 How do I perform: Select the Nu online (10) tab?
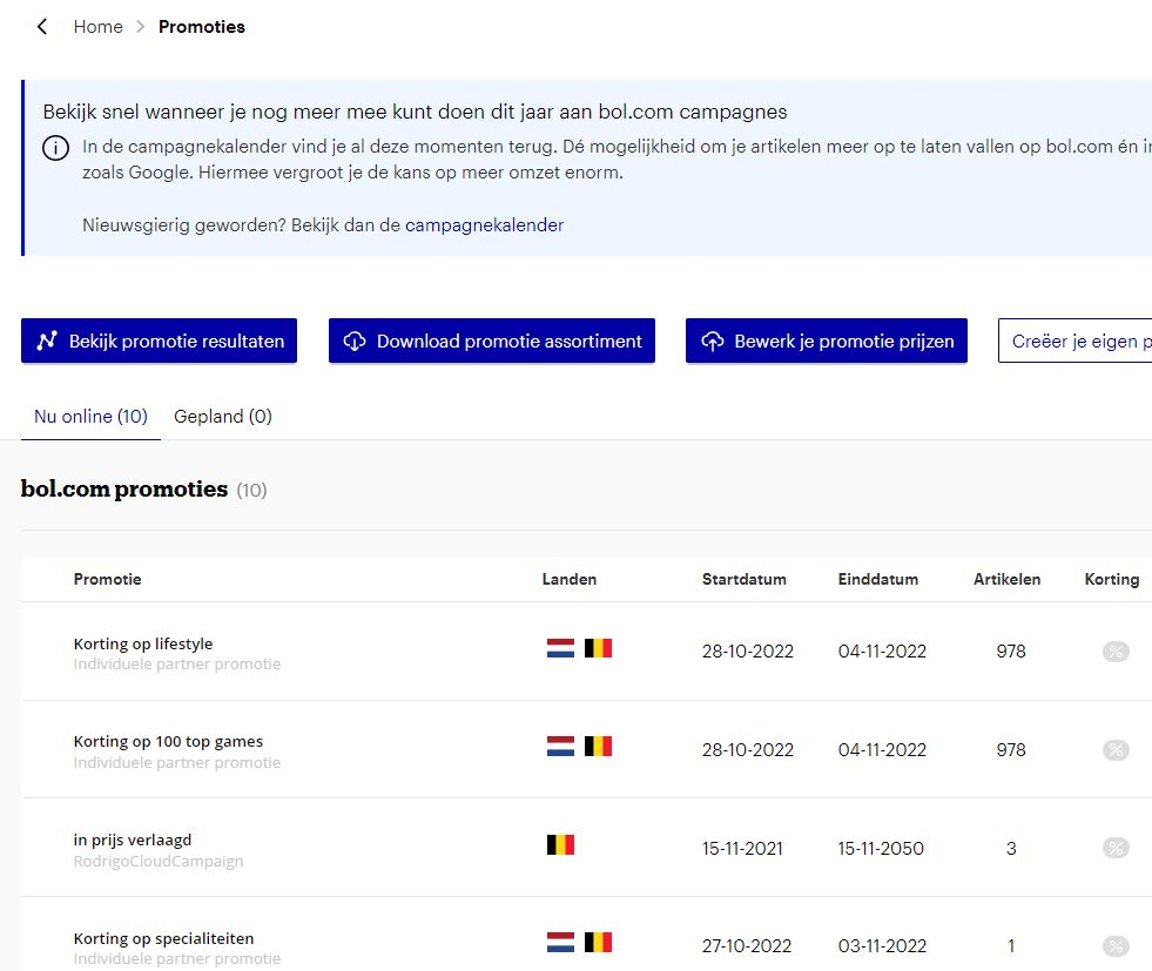[x=91, y=416]
